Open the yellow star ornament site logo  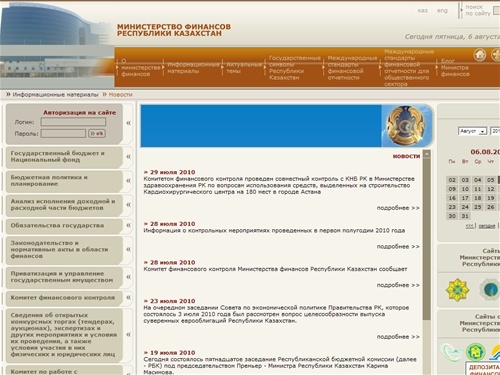(x=457, y=290)
